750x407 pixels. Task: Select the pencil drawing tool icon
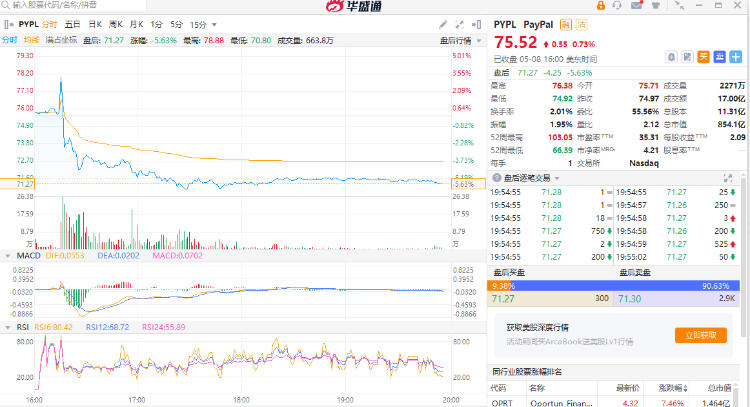[x=443, y=24]
